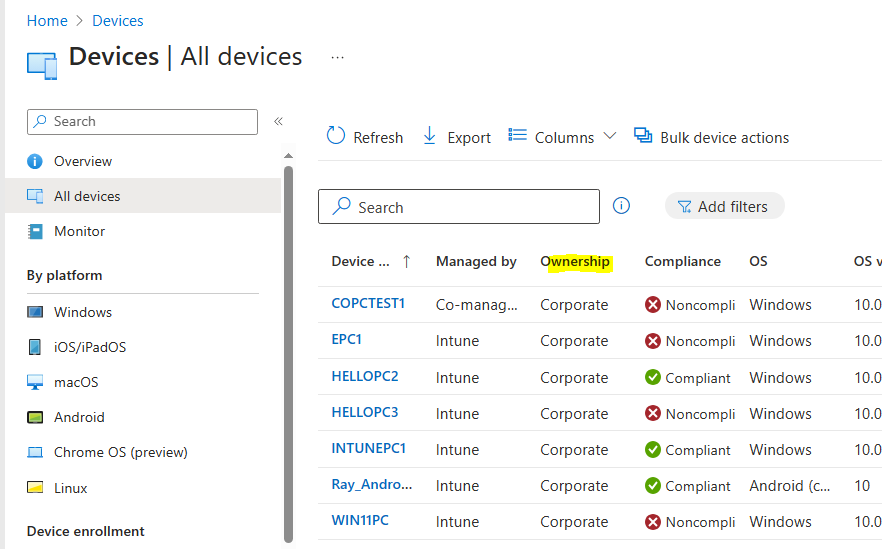Sort by Device name arrow
This screenshot has width=882, height=549.
coord(407,262)
